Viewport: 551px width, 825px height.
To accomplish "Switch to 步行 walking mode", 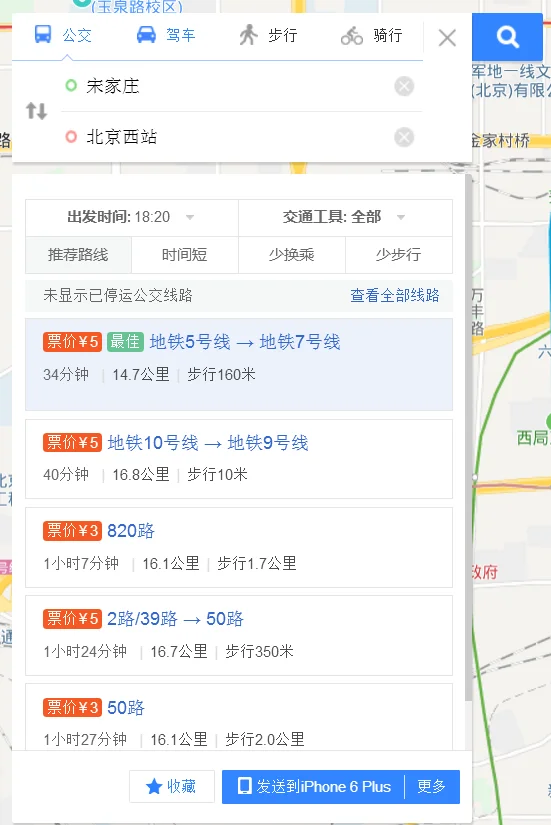I will coord(268,36).
